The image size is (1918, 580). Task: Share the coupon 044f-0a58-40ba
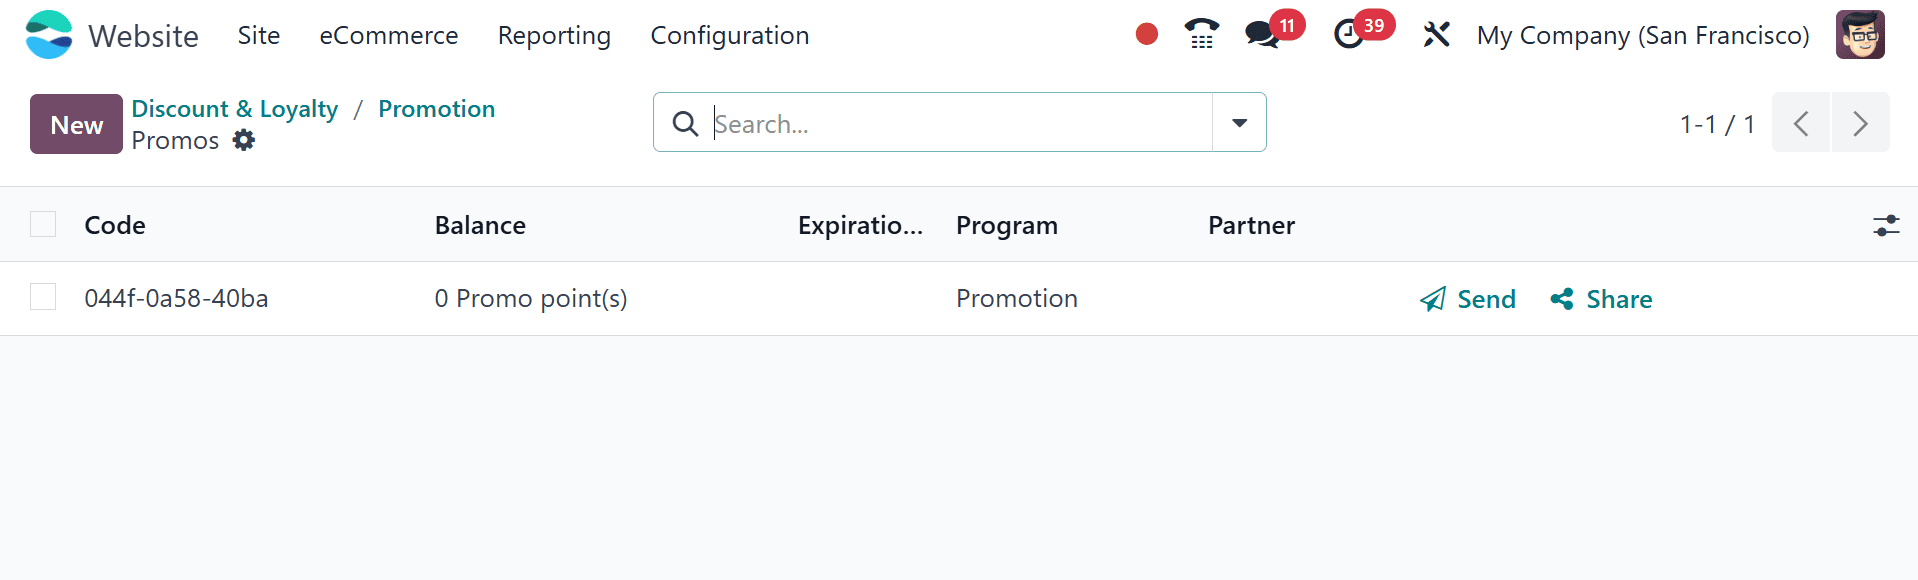(x=1600, y=298)
